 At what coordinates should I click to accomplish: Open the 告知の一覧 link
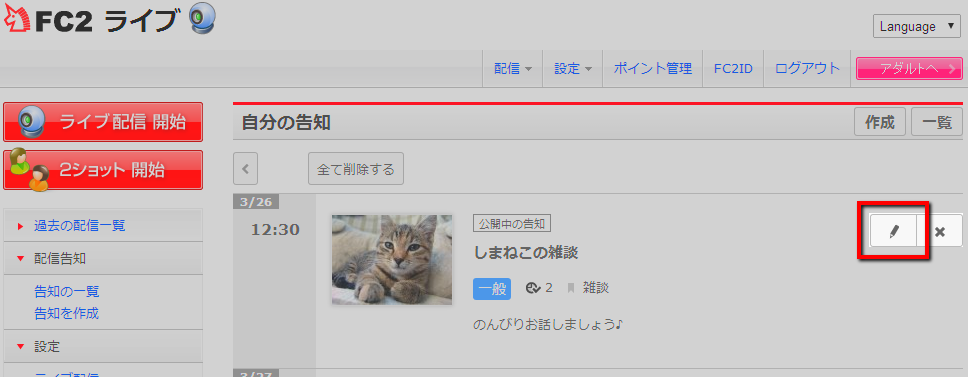pos(67,291)
